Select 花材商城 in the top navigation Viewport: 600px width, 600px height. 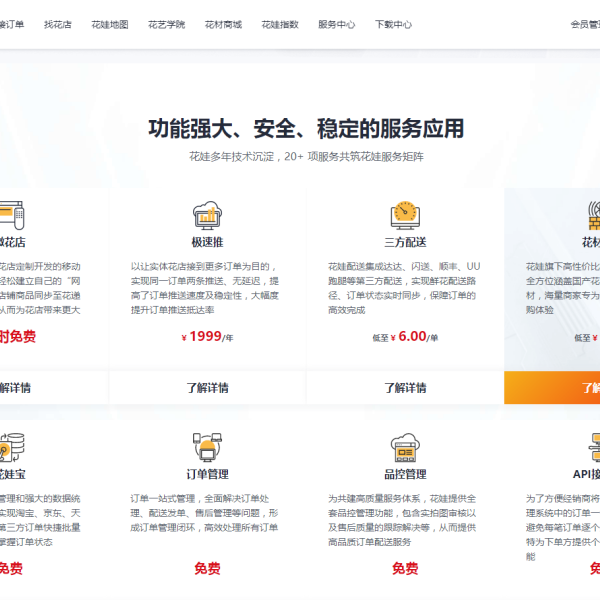point(223,24)
